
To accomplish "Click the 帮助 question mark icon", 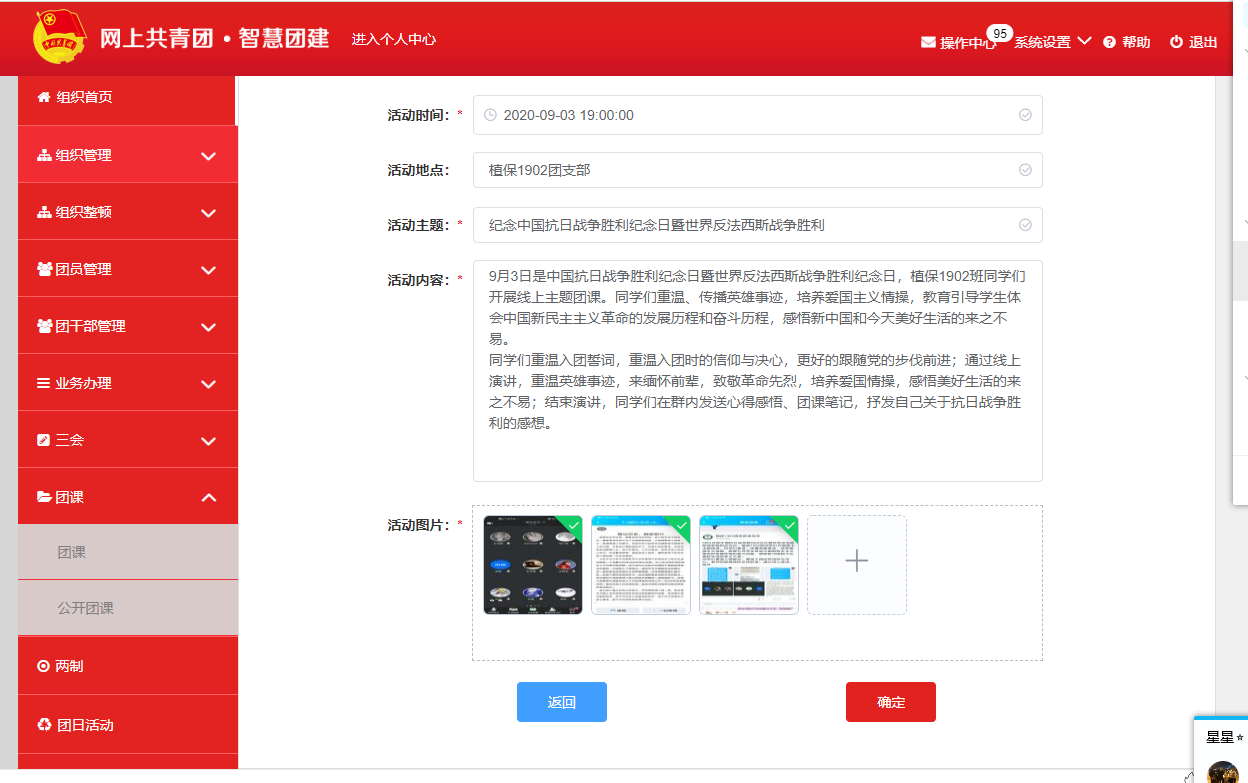I will [x=1109, y=42].
